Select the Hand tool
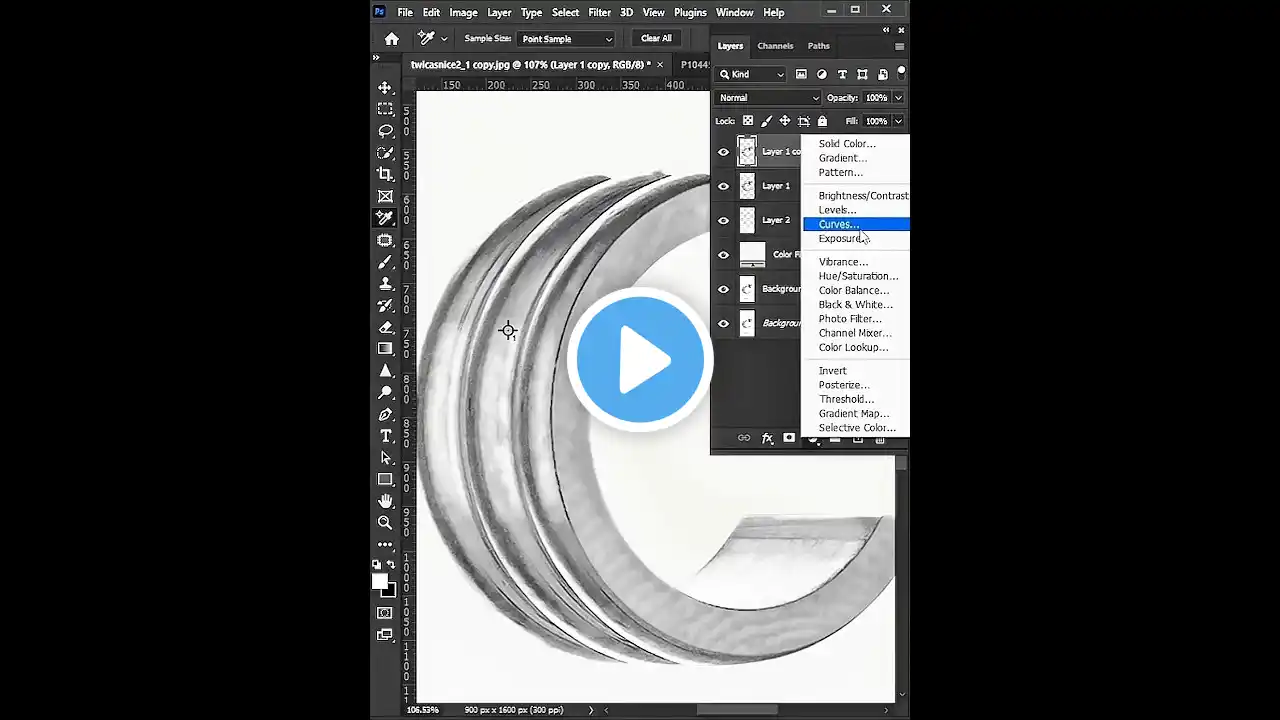The width and height of the screenshot is (1280, 720). [x=385, y=500]
